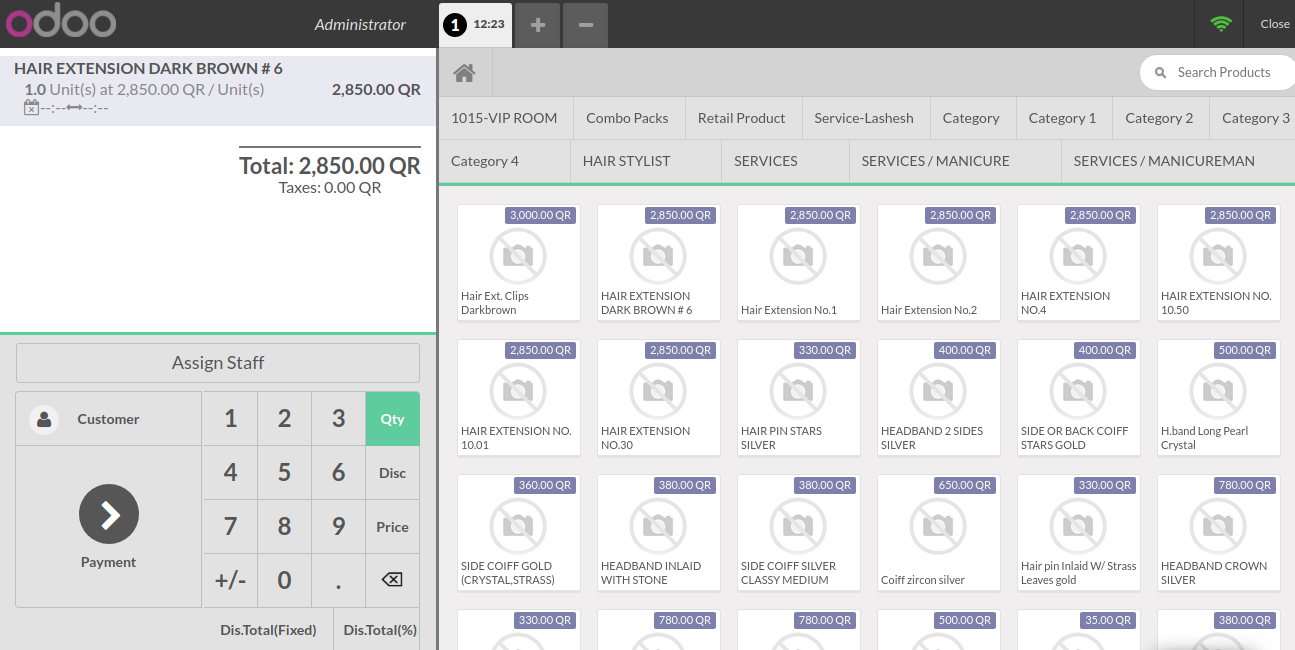Image resolution: width=1295 pixels, height=650 pixels.
Task: Click numpad key 5
Action: [285, 473]
